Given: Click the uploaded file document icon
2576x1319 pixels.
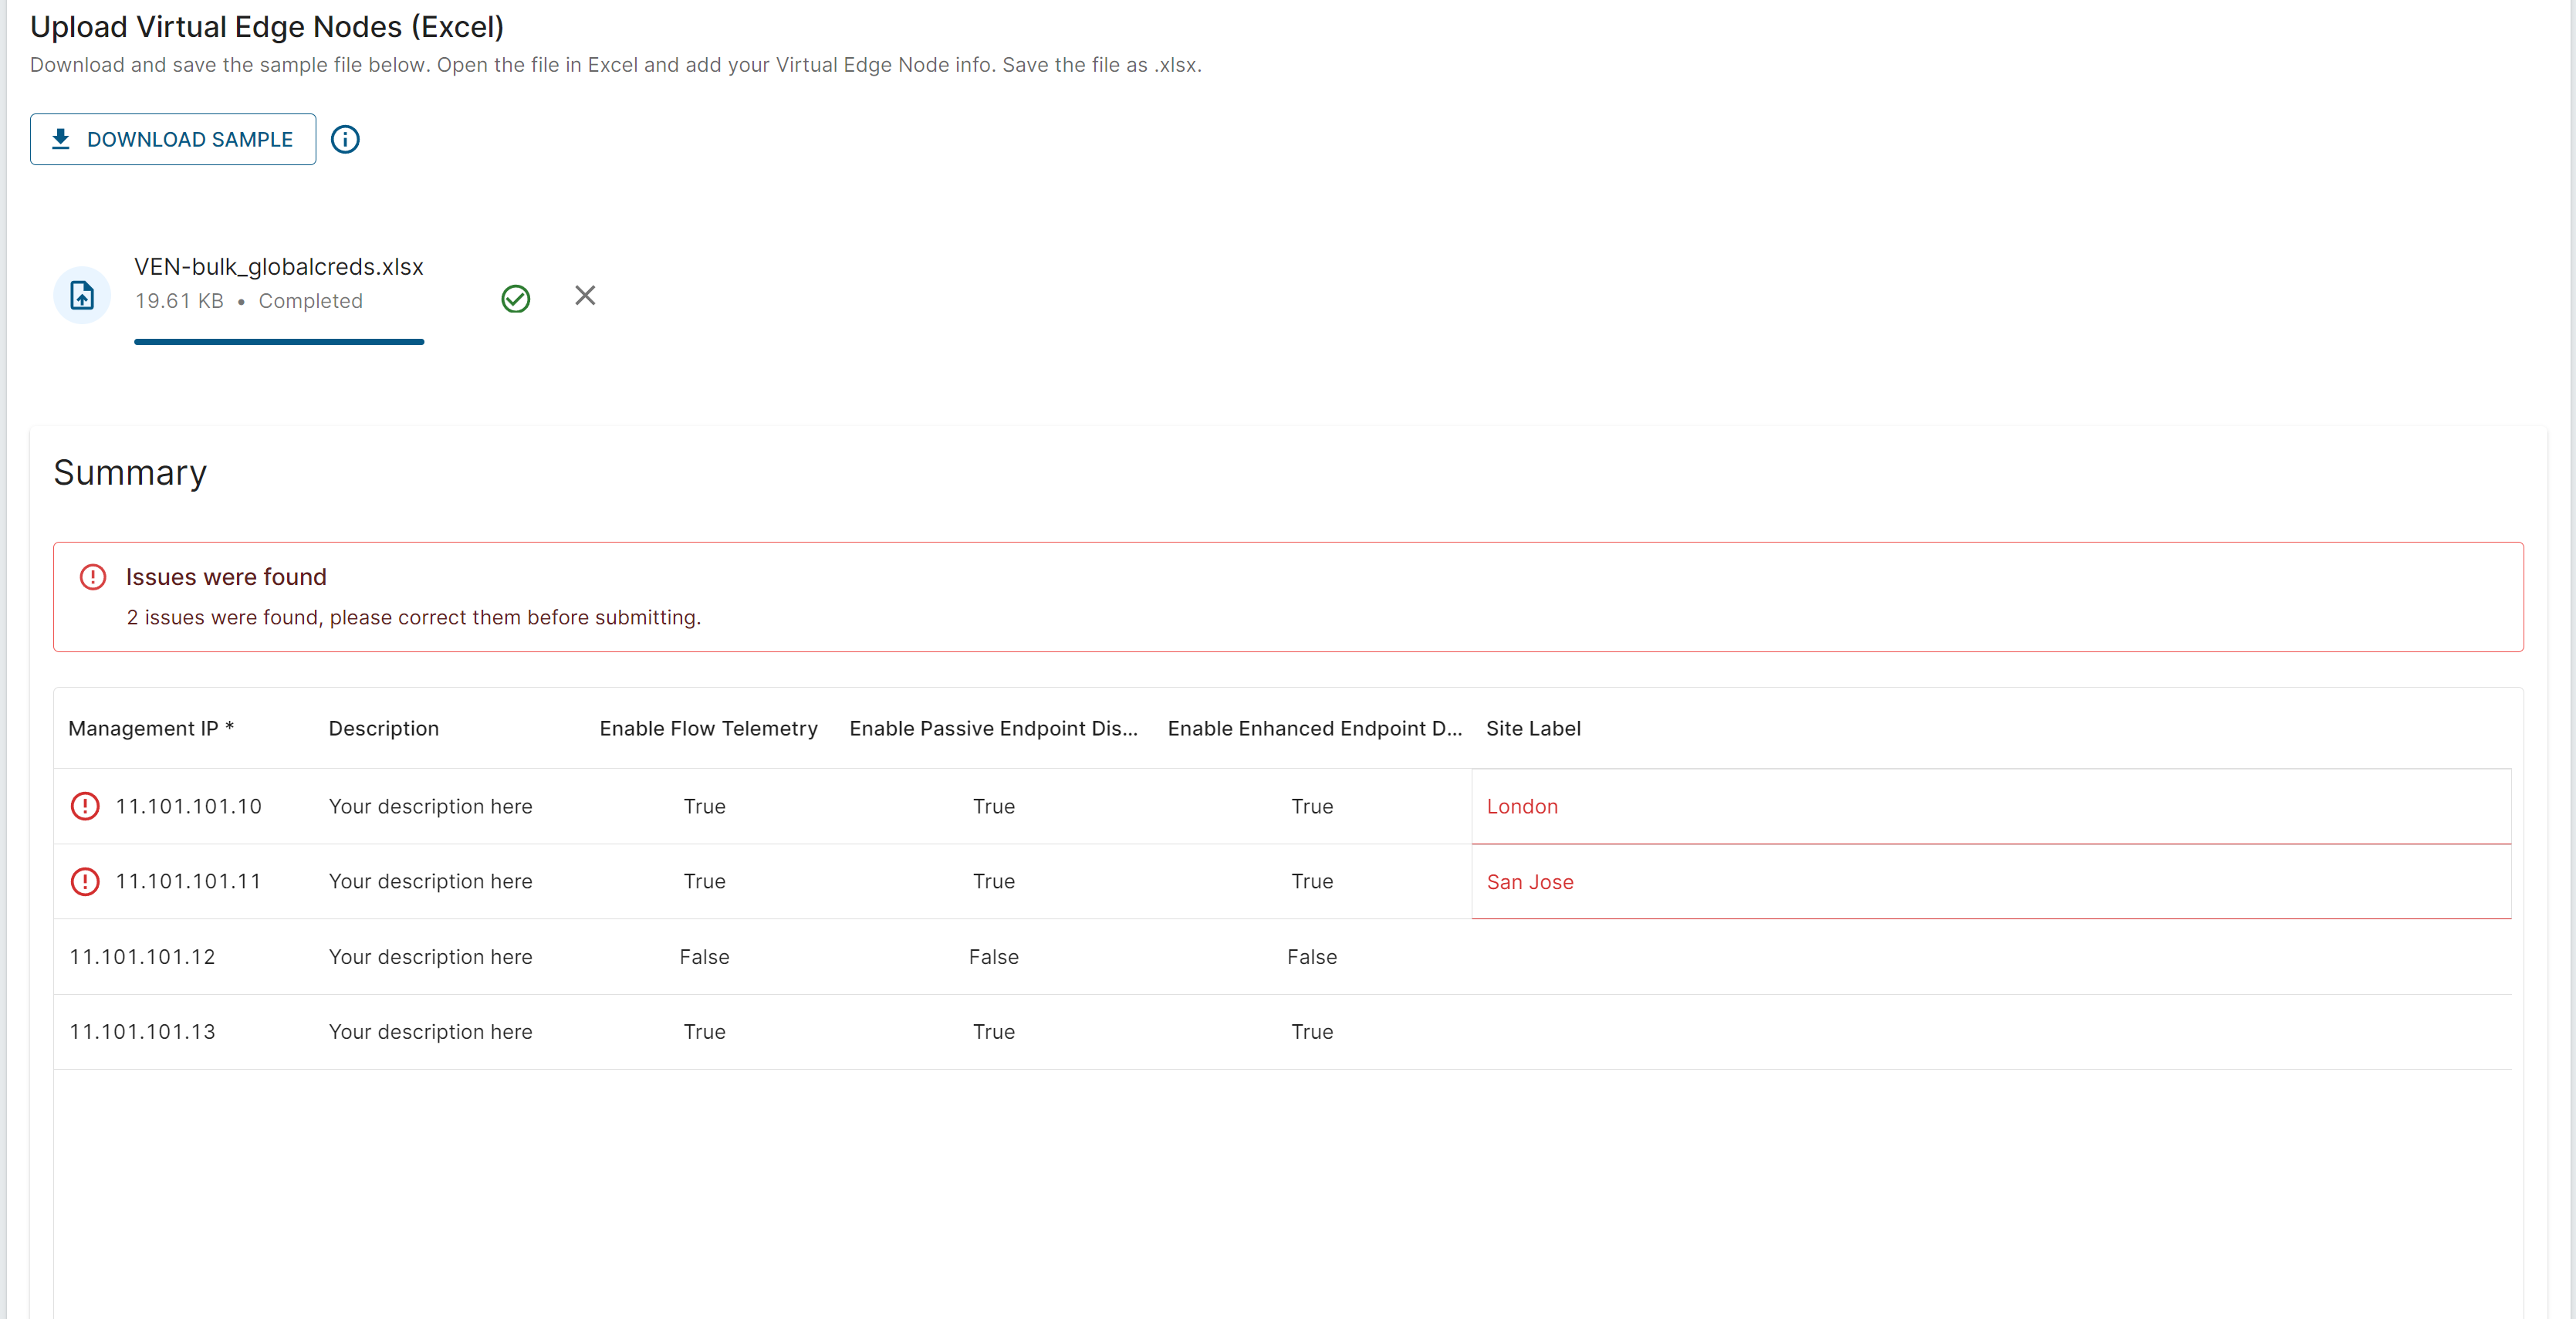Looking at the screenshot, I should coord(82,295).
